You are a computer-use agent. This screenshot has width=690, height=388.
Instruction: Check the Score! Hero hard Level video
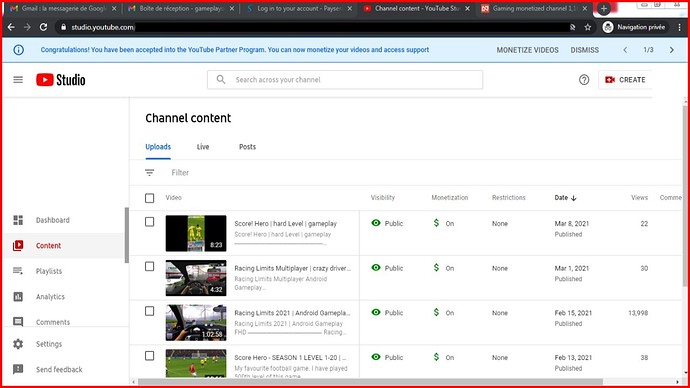click(x=150, y=222)
